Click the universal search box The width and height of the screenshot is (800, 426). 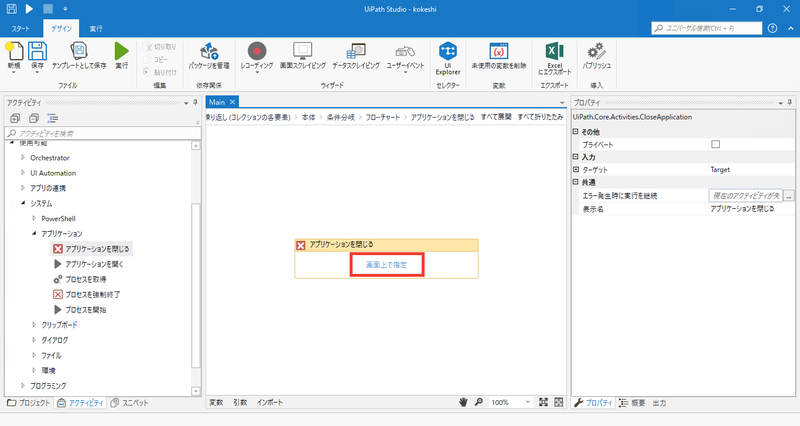click(x=707, y=28)
